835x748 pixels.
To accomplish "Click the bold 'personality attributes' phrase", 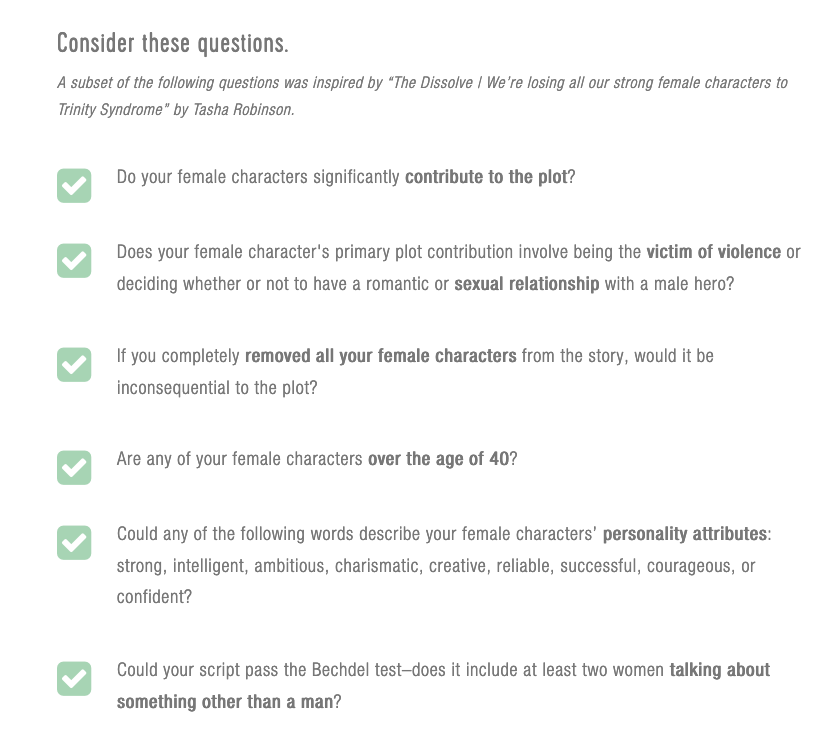I will (684, 534).
